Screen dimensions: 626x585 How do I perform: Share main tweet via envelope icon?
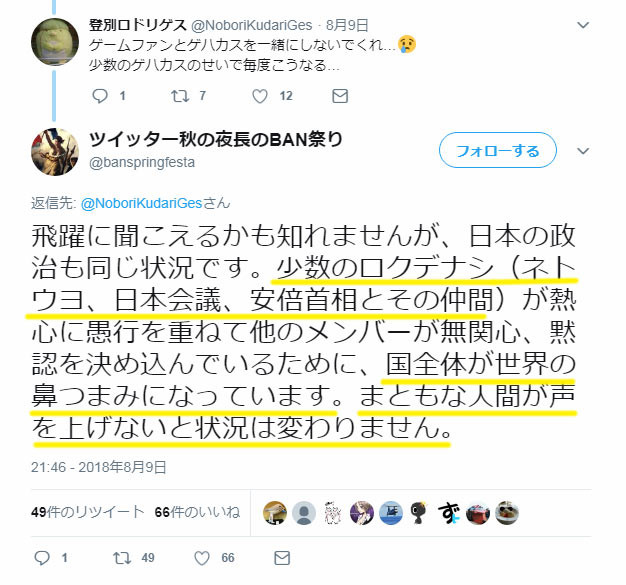282,558
